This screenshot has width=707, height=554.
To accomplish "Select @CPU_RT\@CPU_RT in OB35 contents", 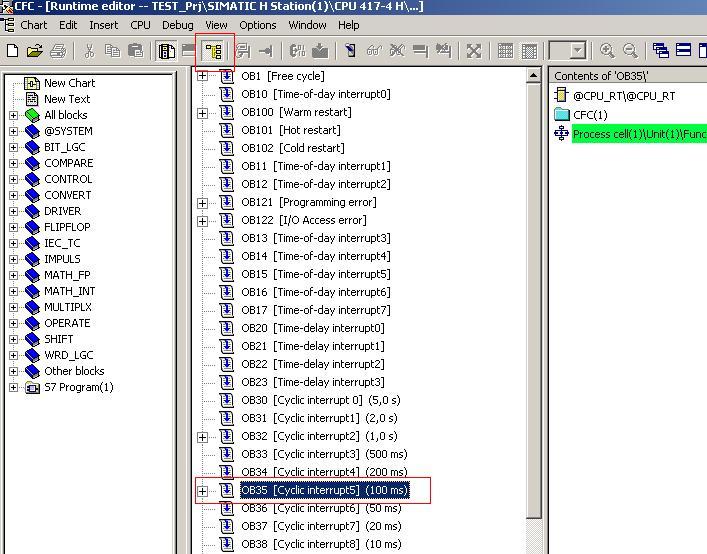I will (x=624, y=96).
